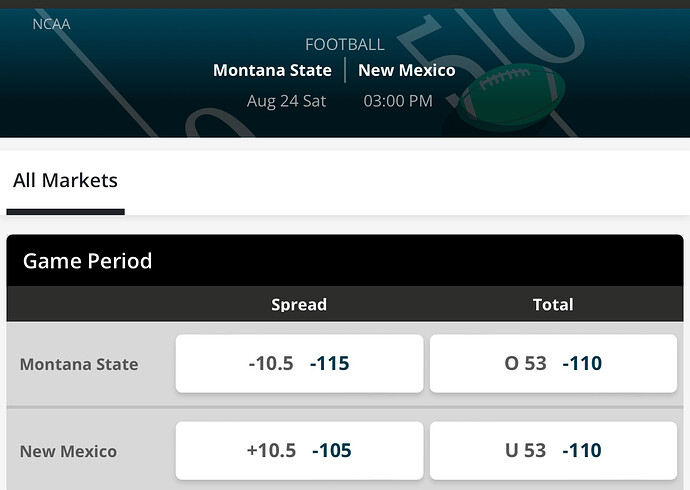This screenshot has height=490, width=690.
Task: Click the divider between banner team names
Action: (345, 70)
